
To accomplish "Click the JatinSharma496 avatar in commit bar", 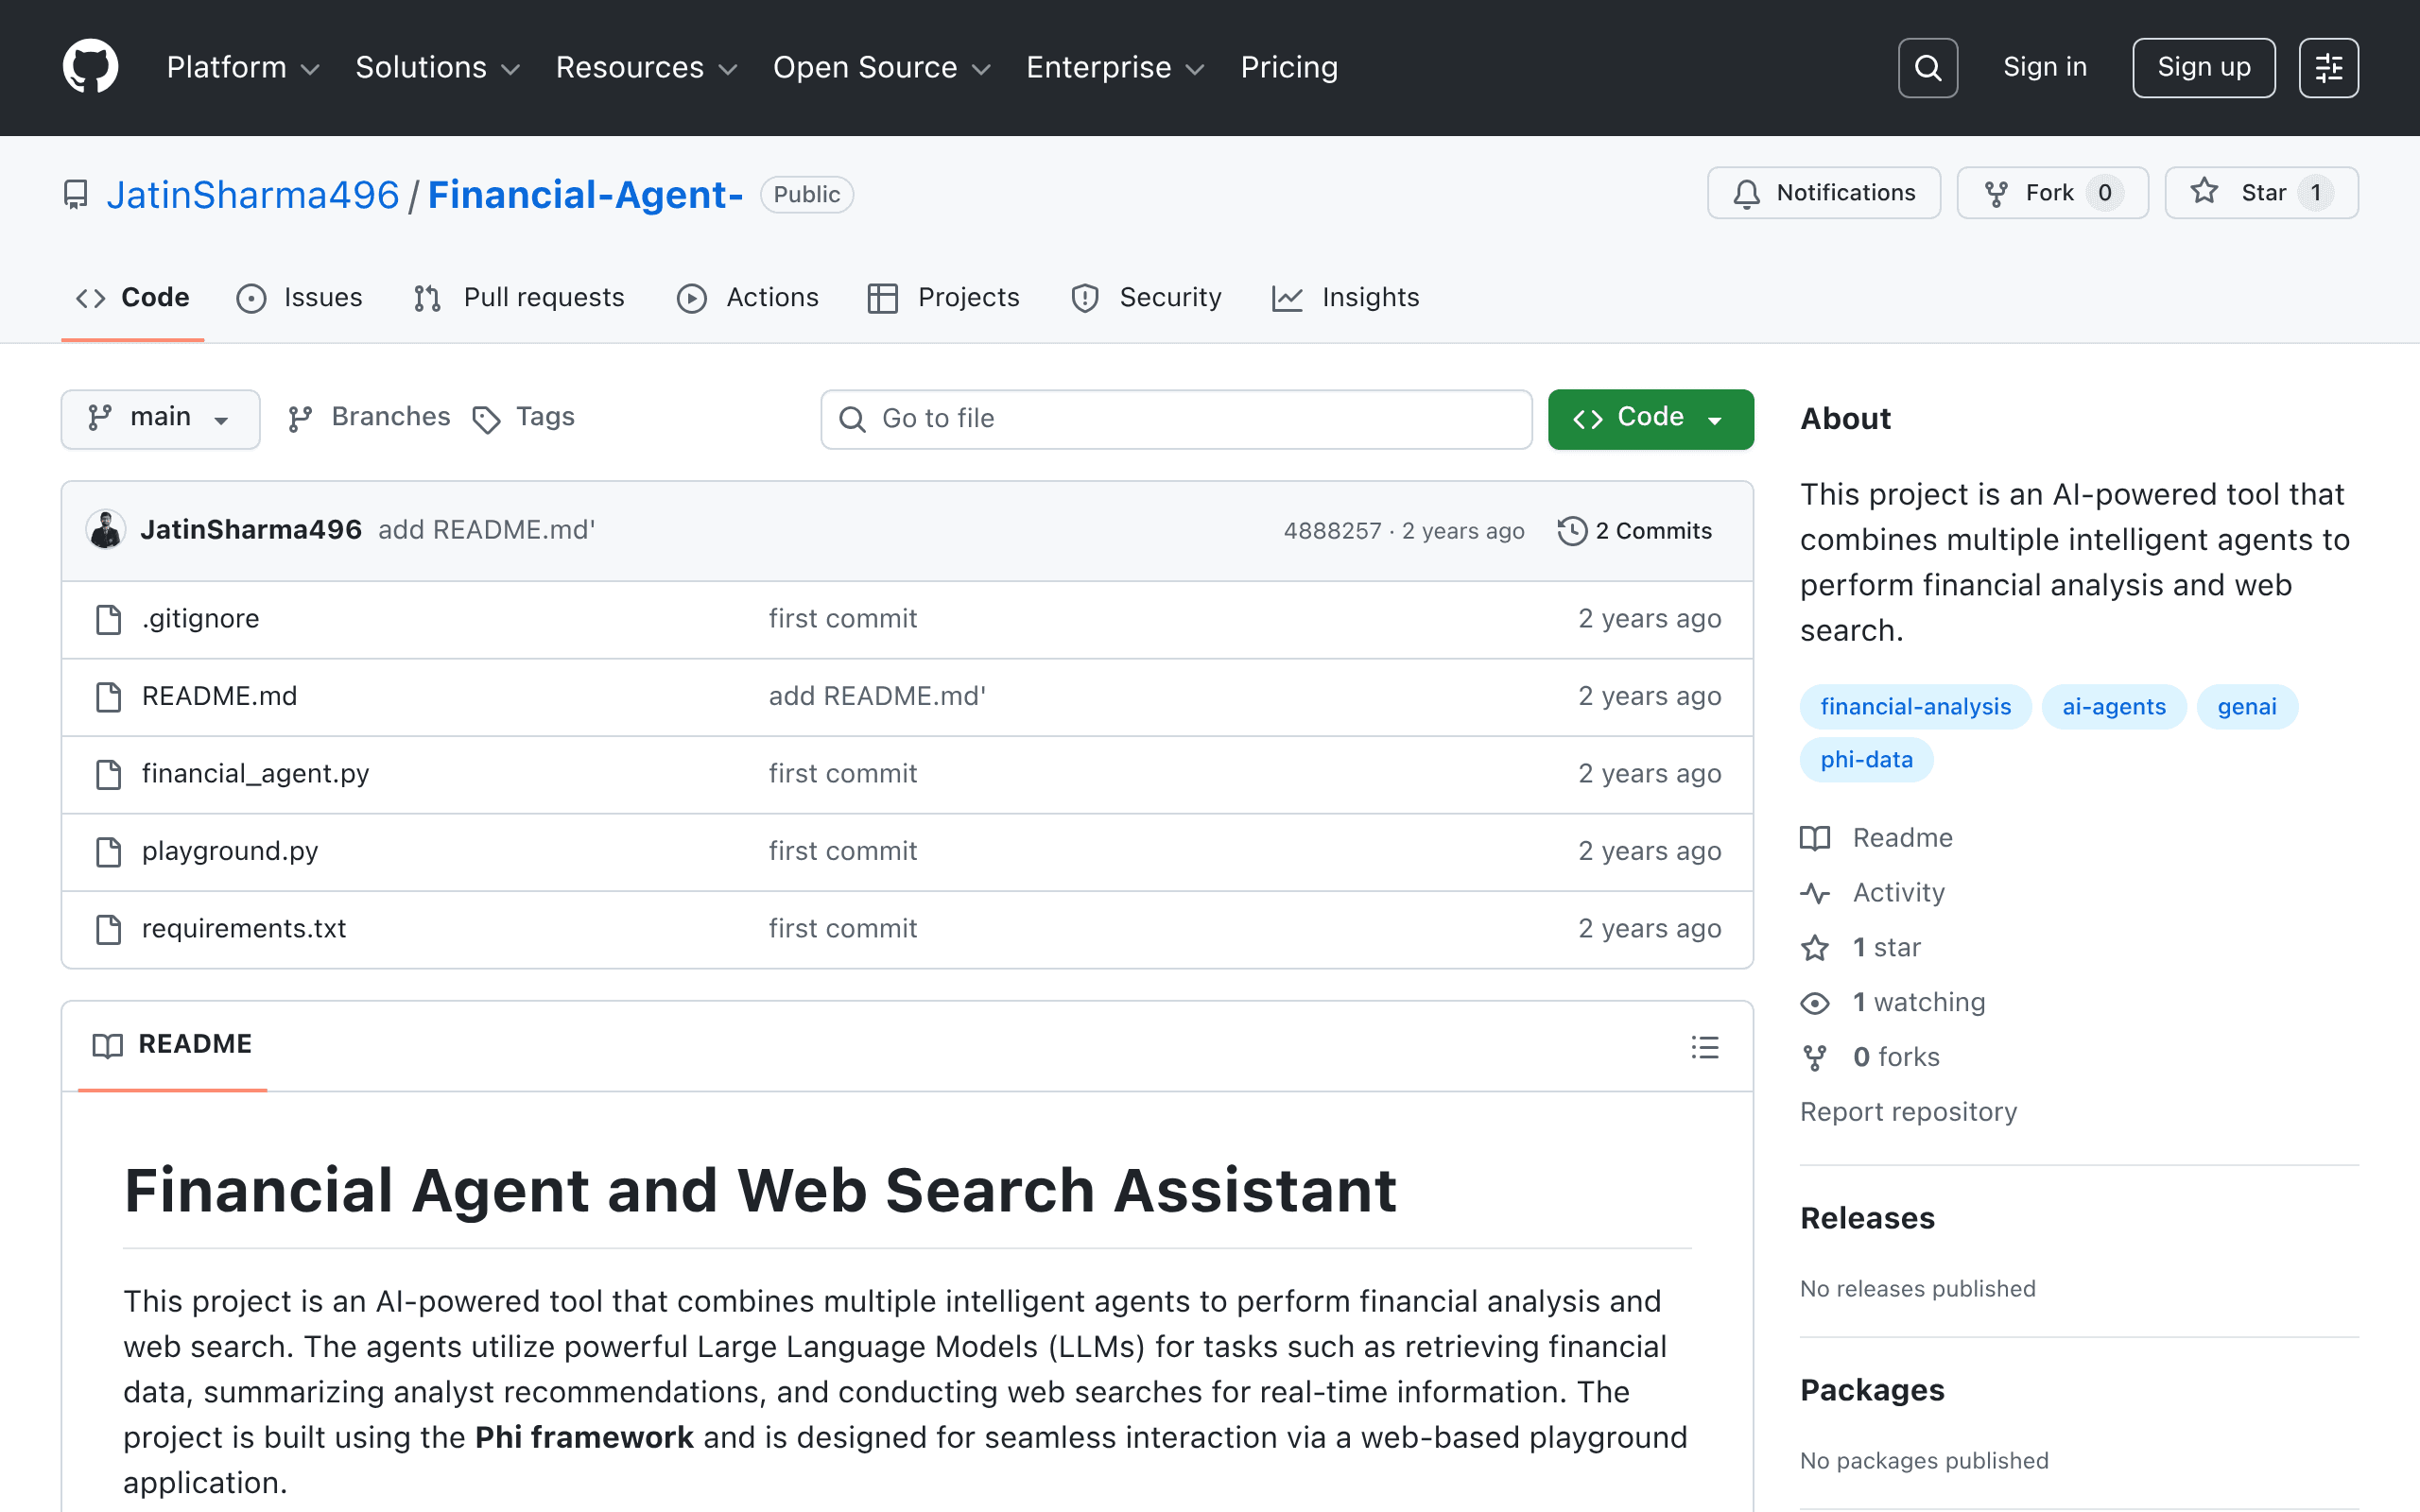I will (x=105, y=530).
